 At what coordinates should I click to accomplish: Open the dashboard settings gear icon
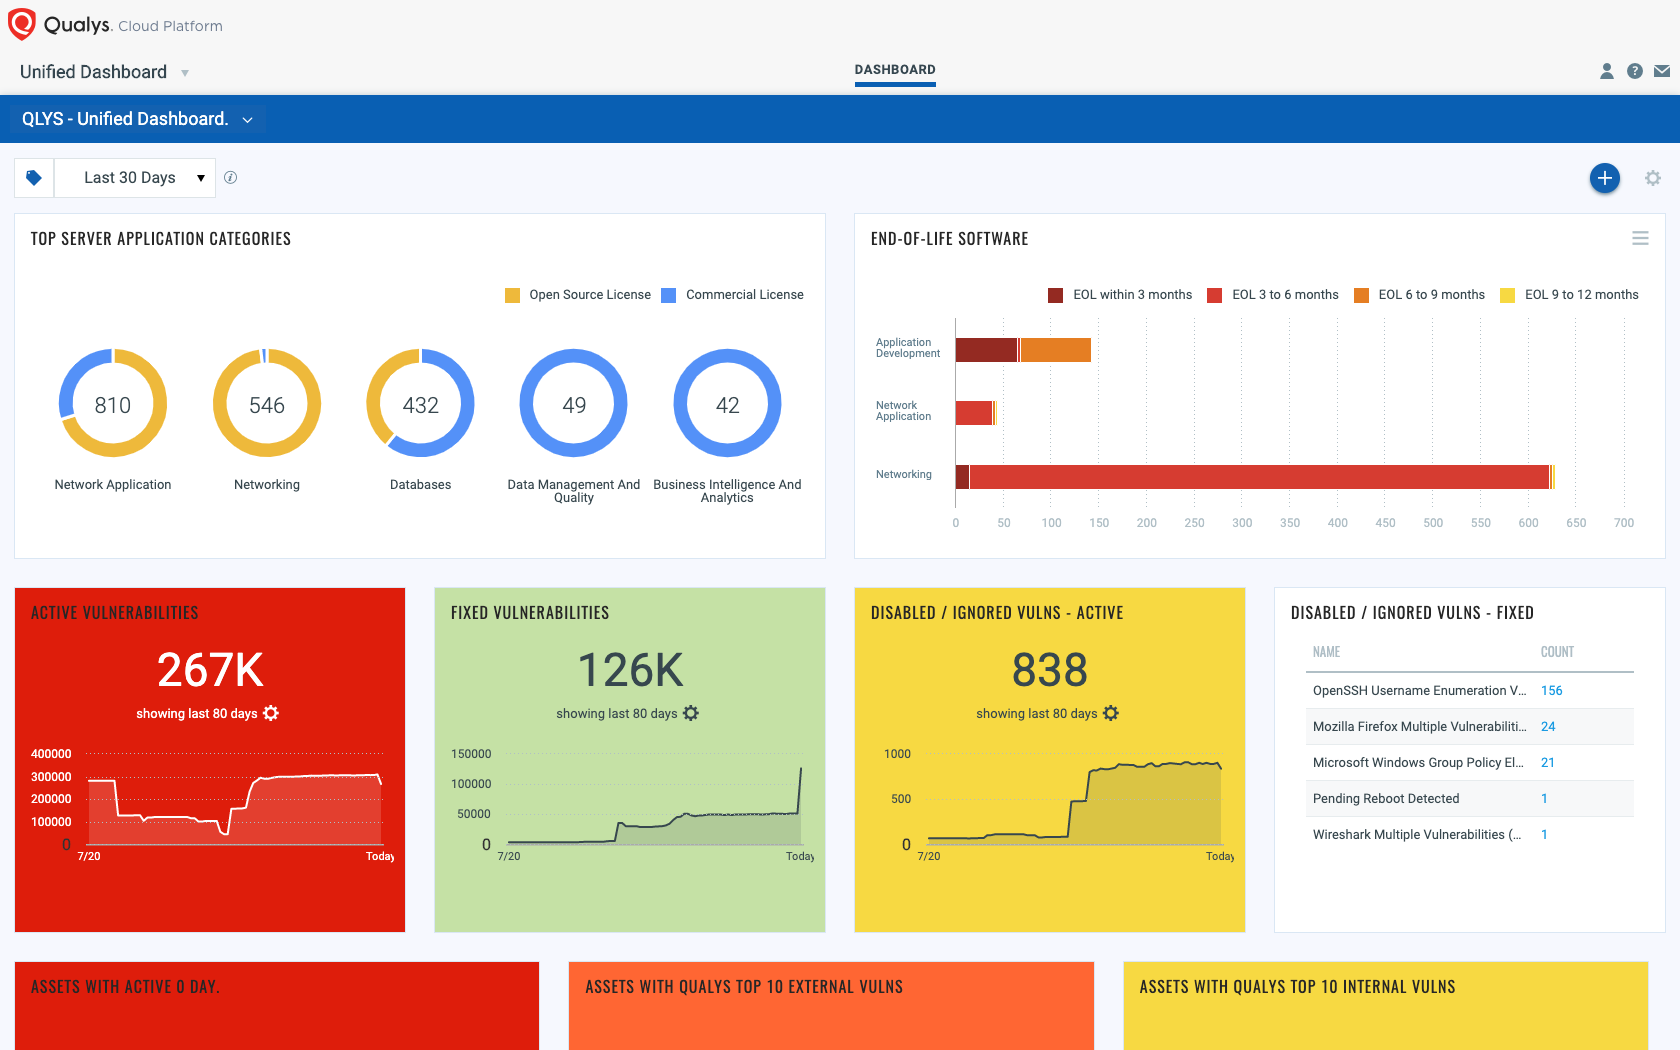(x=1652, y=177)
